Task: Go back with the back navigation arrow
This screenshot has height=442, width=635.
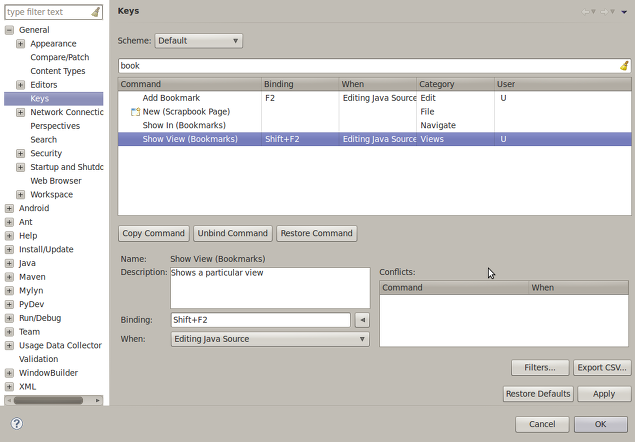Action: (588, 12)
